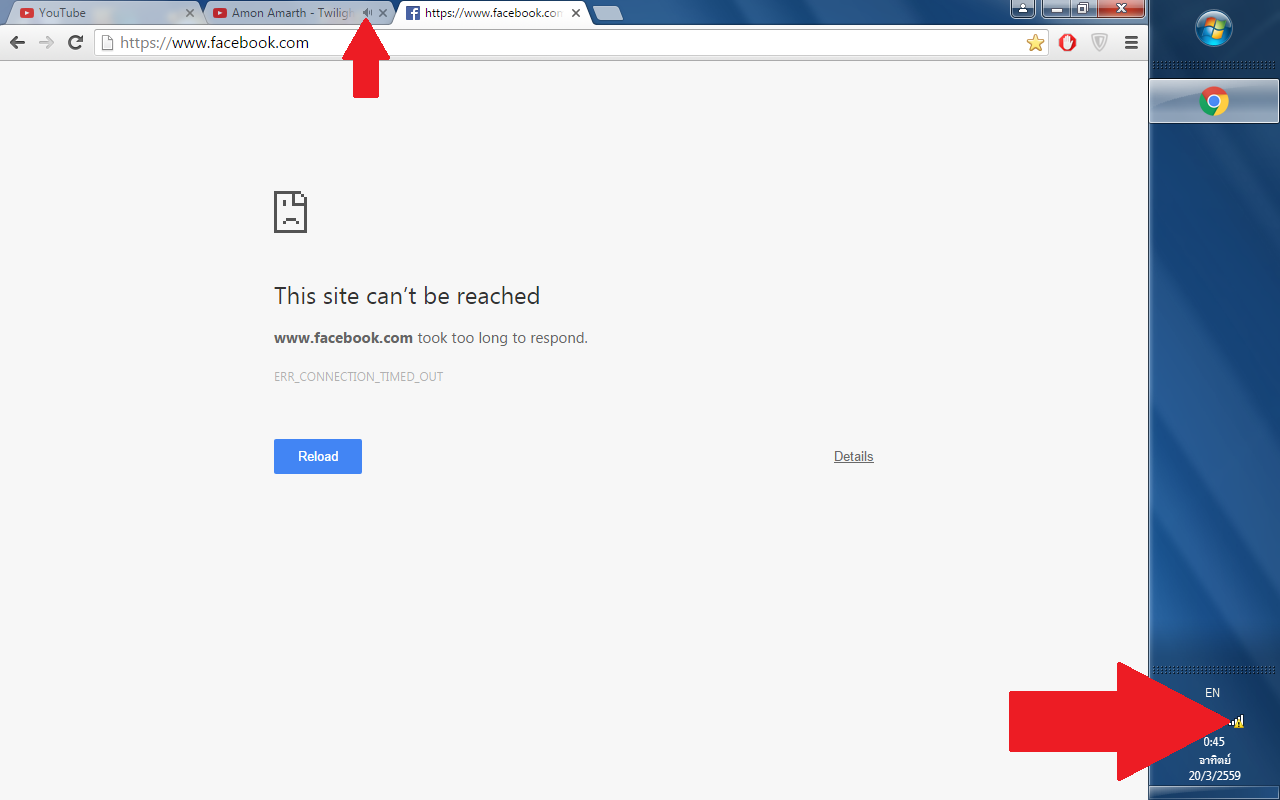Viewport: 1280px width, 800px height.
Task: Switch to the Amon Amarth - Twilight tab
Action: click(x=298, y=13)
